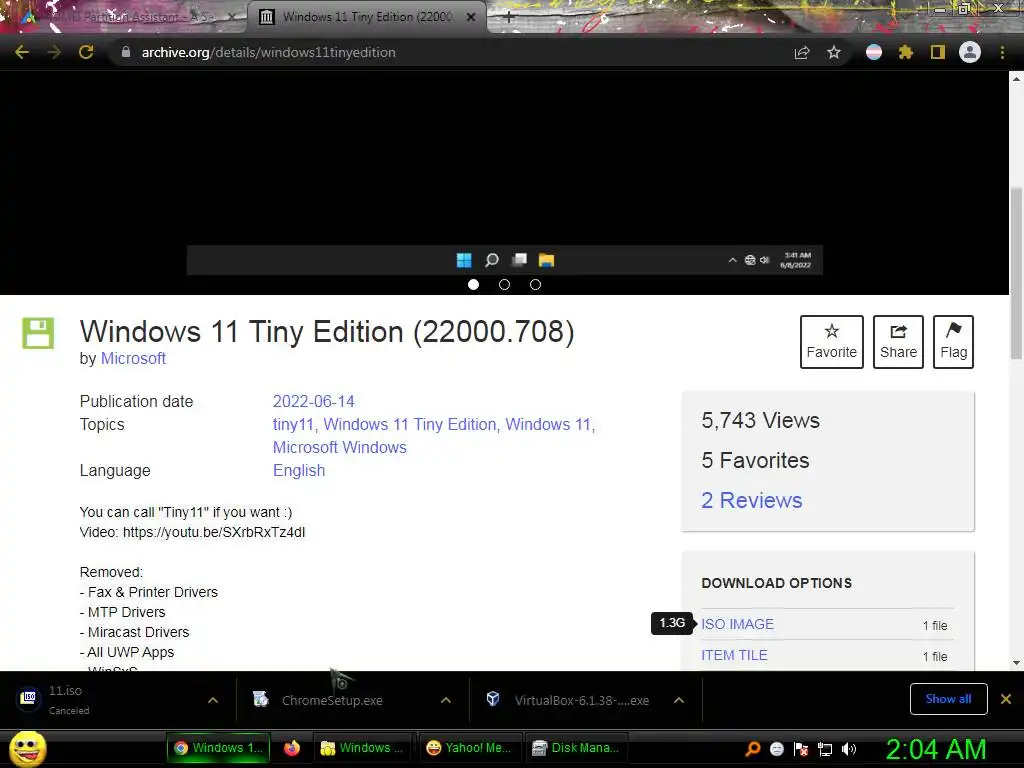The width and height of the screenshot is (1024, 768).
Task: Open the English language link
Action: point(298,470)
